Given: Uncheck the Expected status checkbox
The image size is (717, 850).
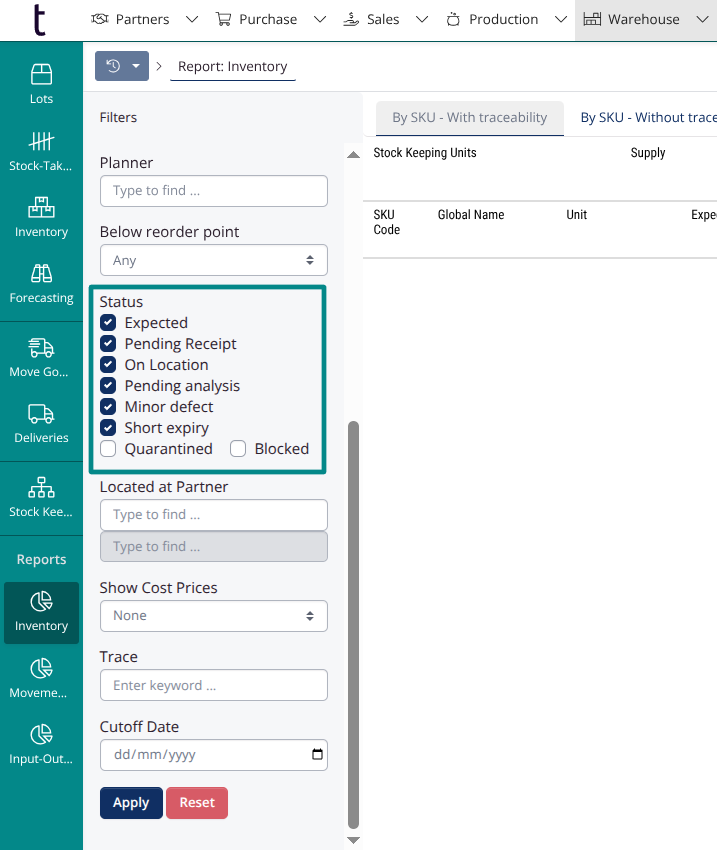Looking at the screenshot, I should coord(108,323).
